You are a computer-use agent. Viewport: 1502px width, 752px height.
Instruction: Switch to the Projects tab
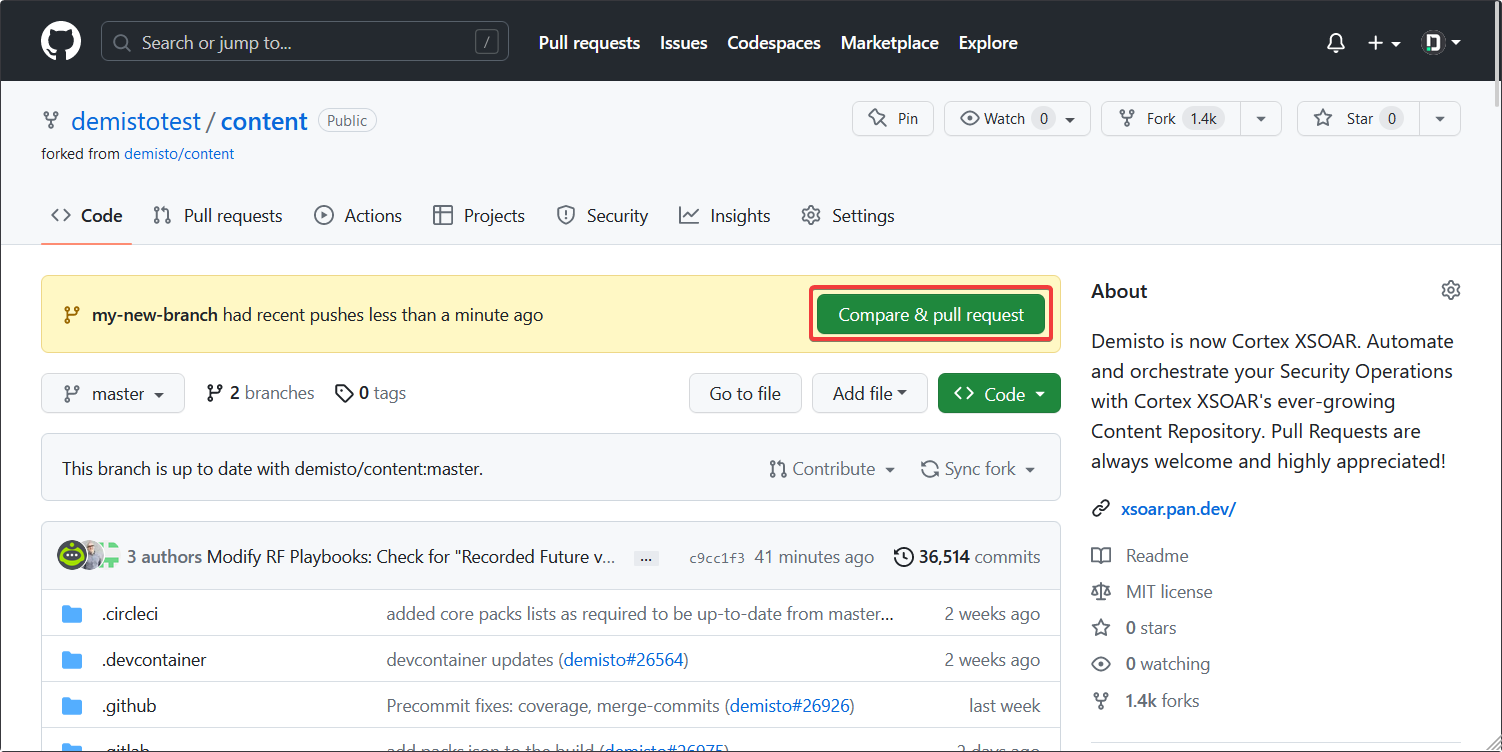pyautogui.click(x=479, y=216)
